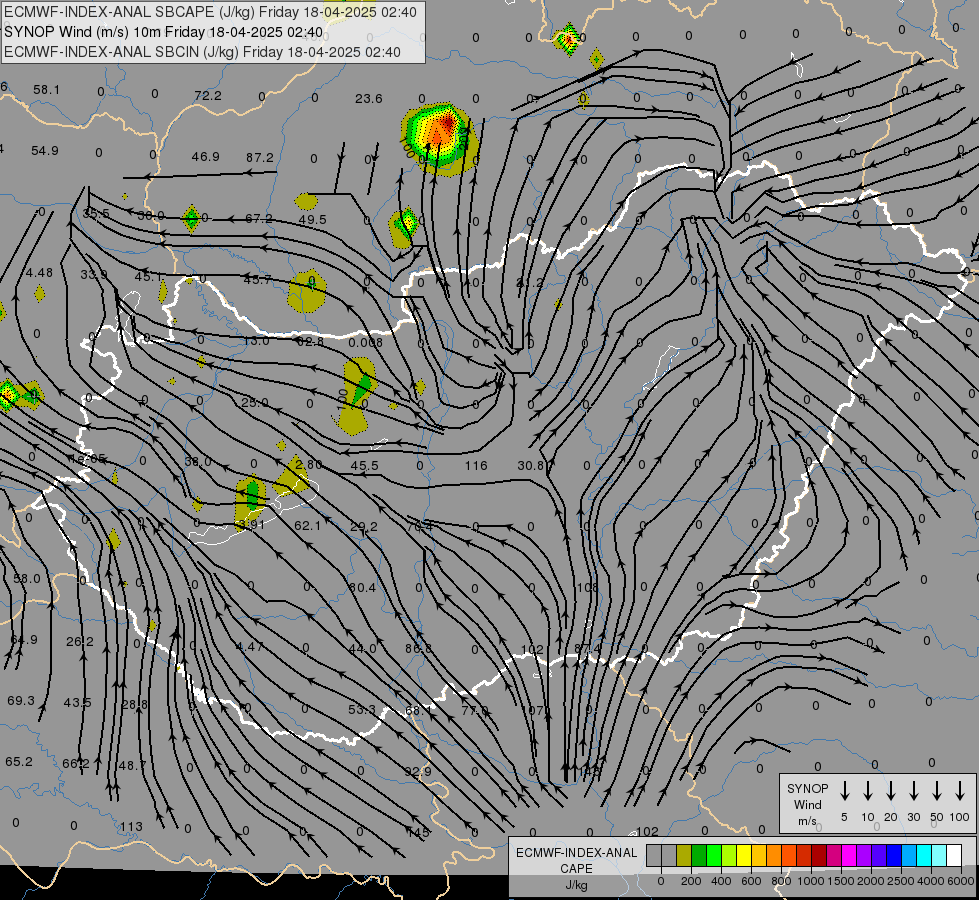
Task: Pick the pure blue swatch before 2500
Action: [x=893, y=856]
